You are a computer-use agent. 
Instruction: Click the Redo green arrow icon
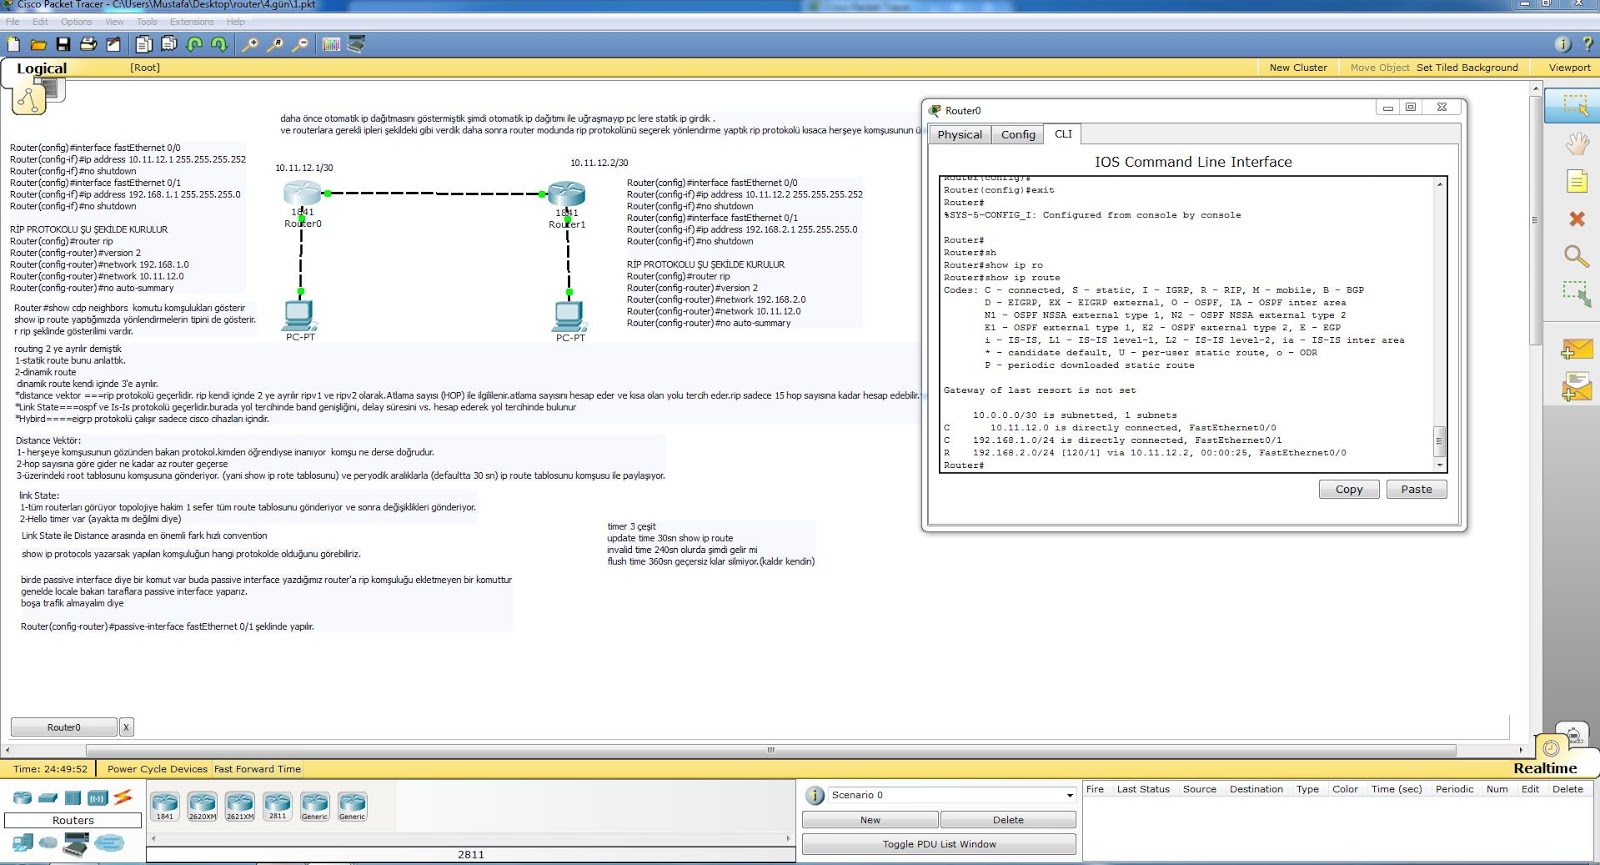pyautogui.click(x=219, y=44)
